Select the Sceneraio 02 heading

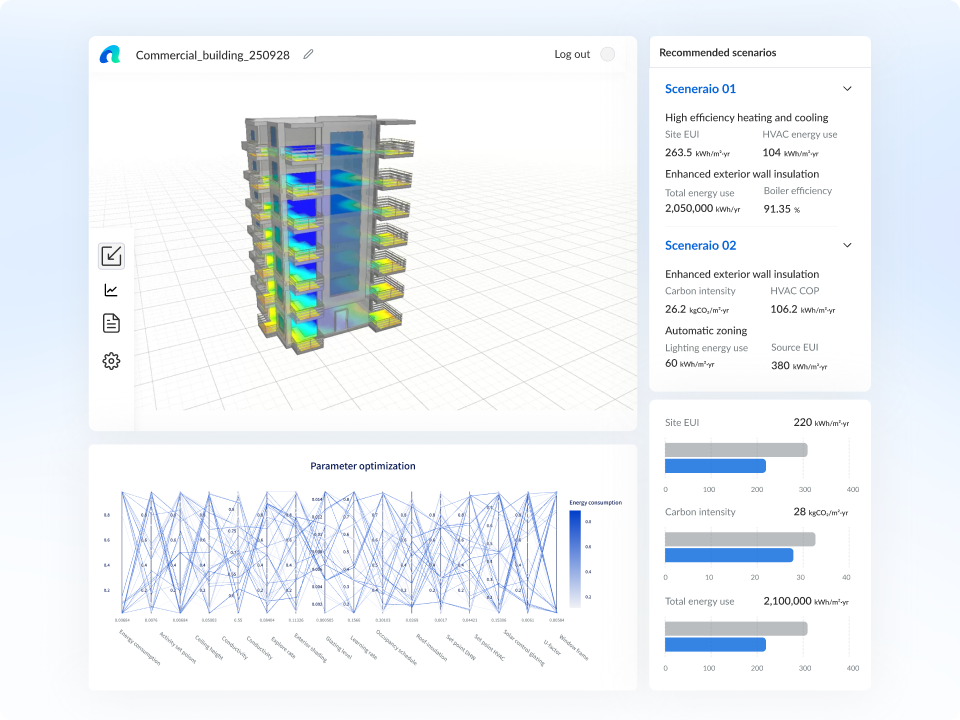700,245
